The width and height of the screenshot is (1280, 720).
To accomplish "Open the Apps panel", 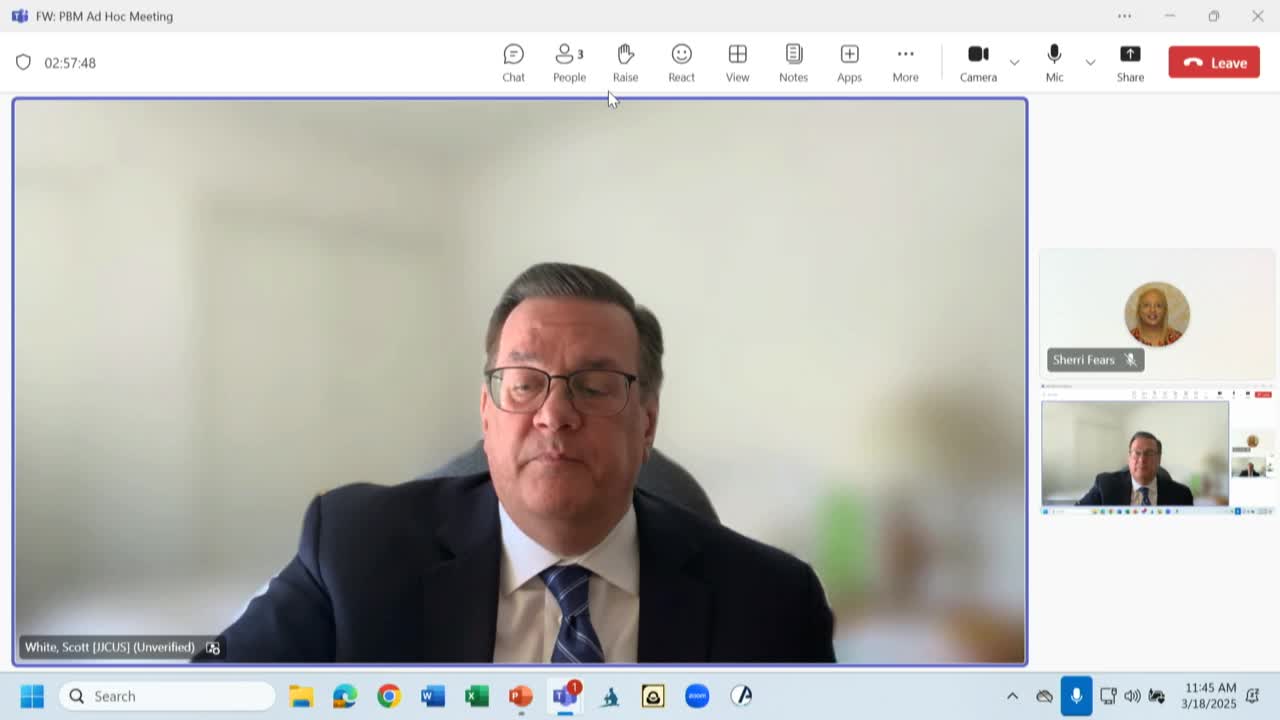I will pyautogui.click(x=849, y=63).
